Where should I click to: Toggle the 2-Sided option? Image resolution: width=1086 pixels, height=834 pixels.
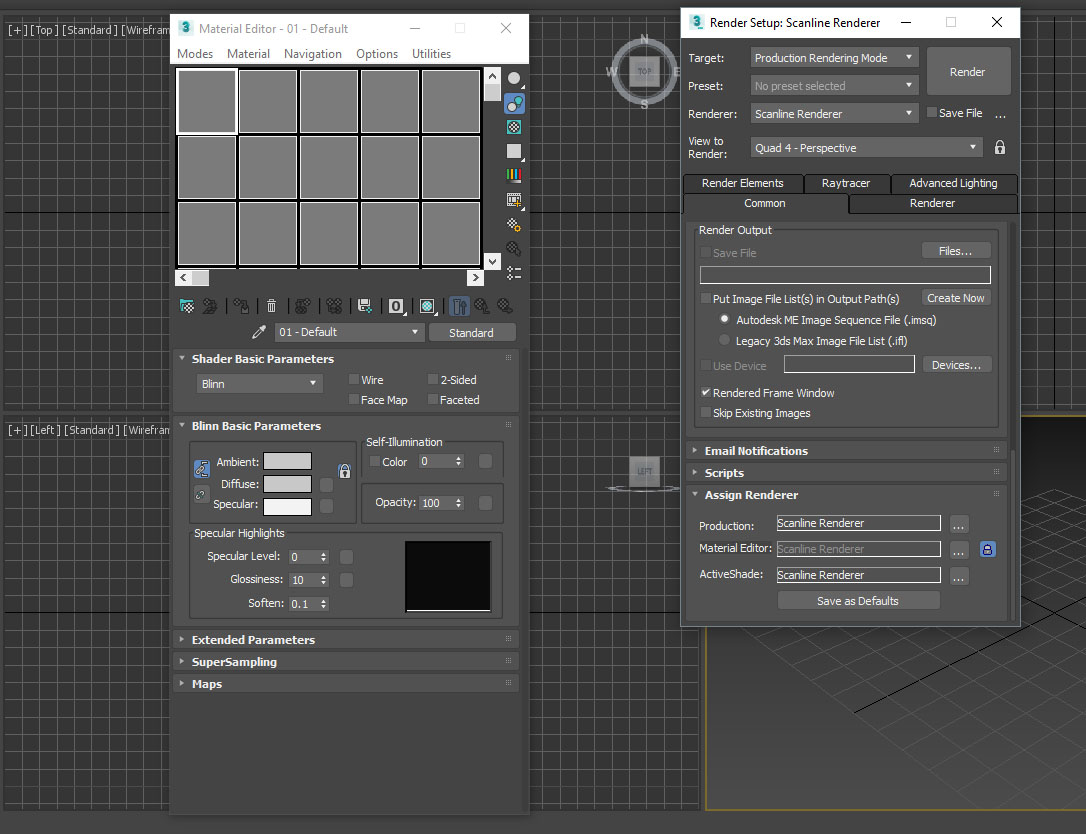[x=431, y=380]
